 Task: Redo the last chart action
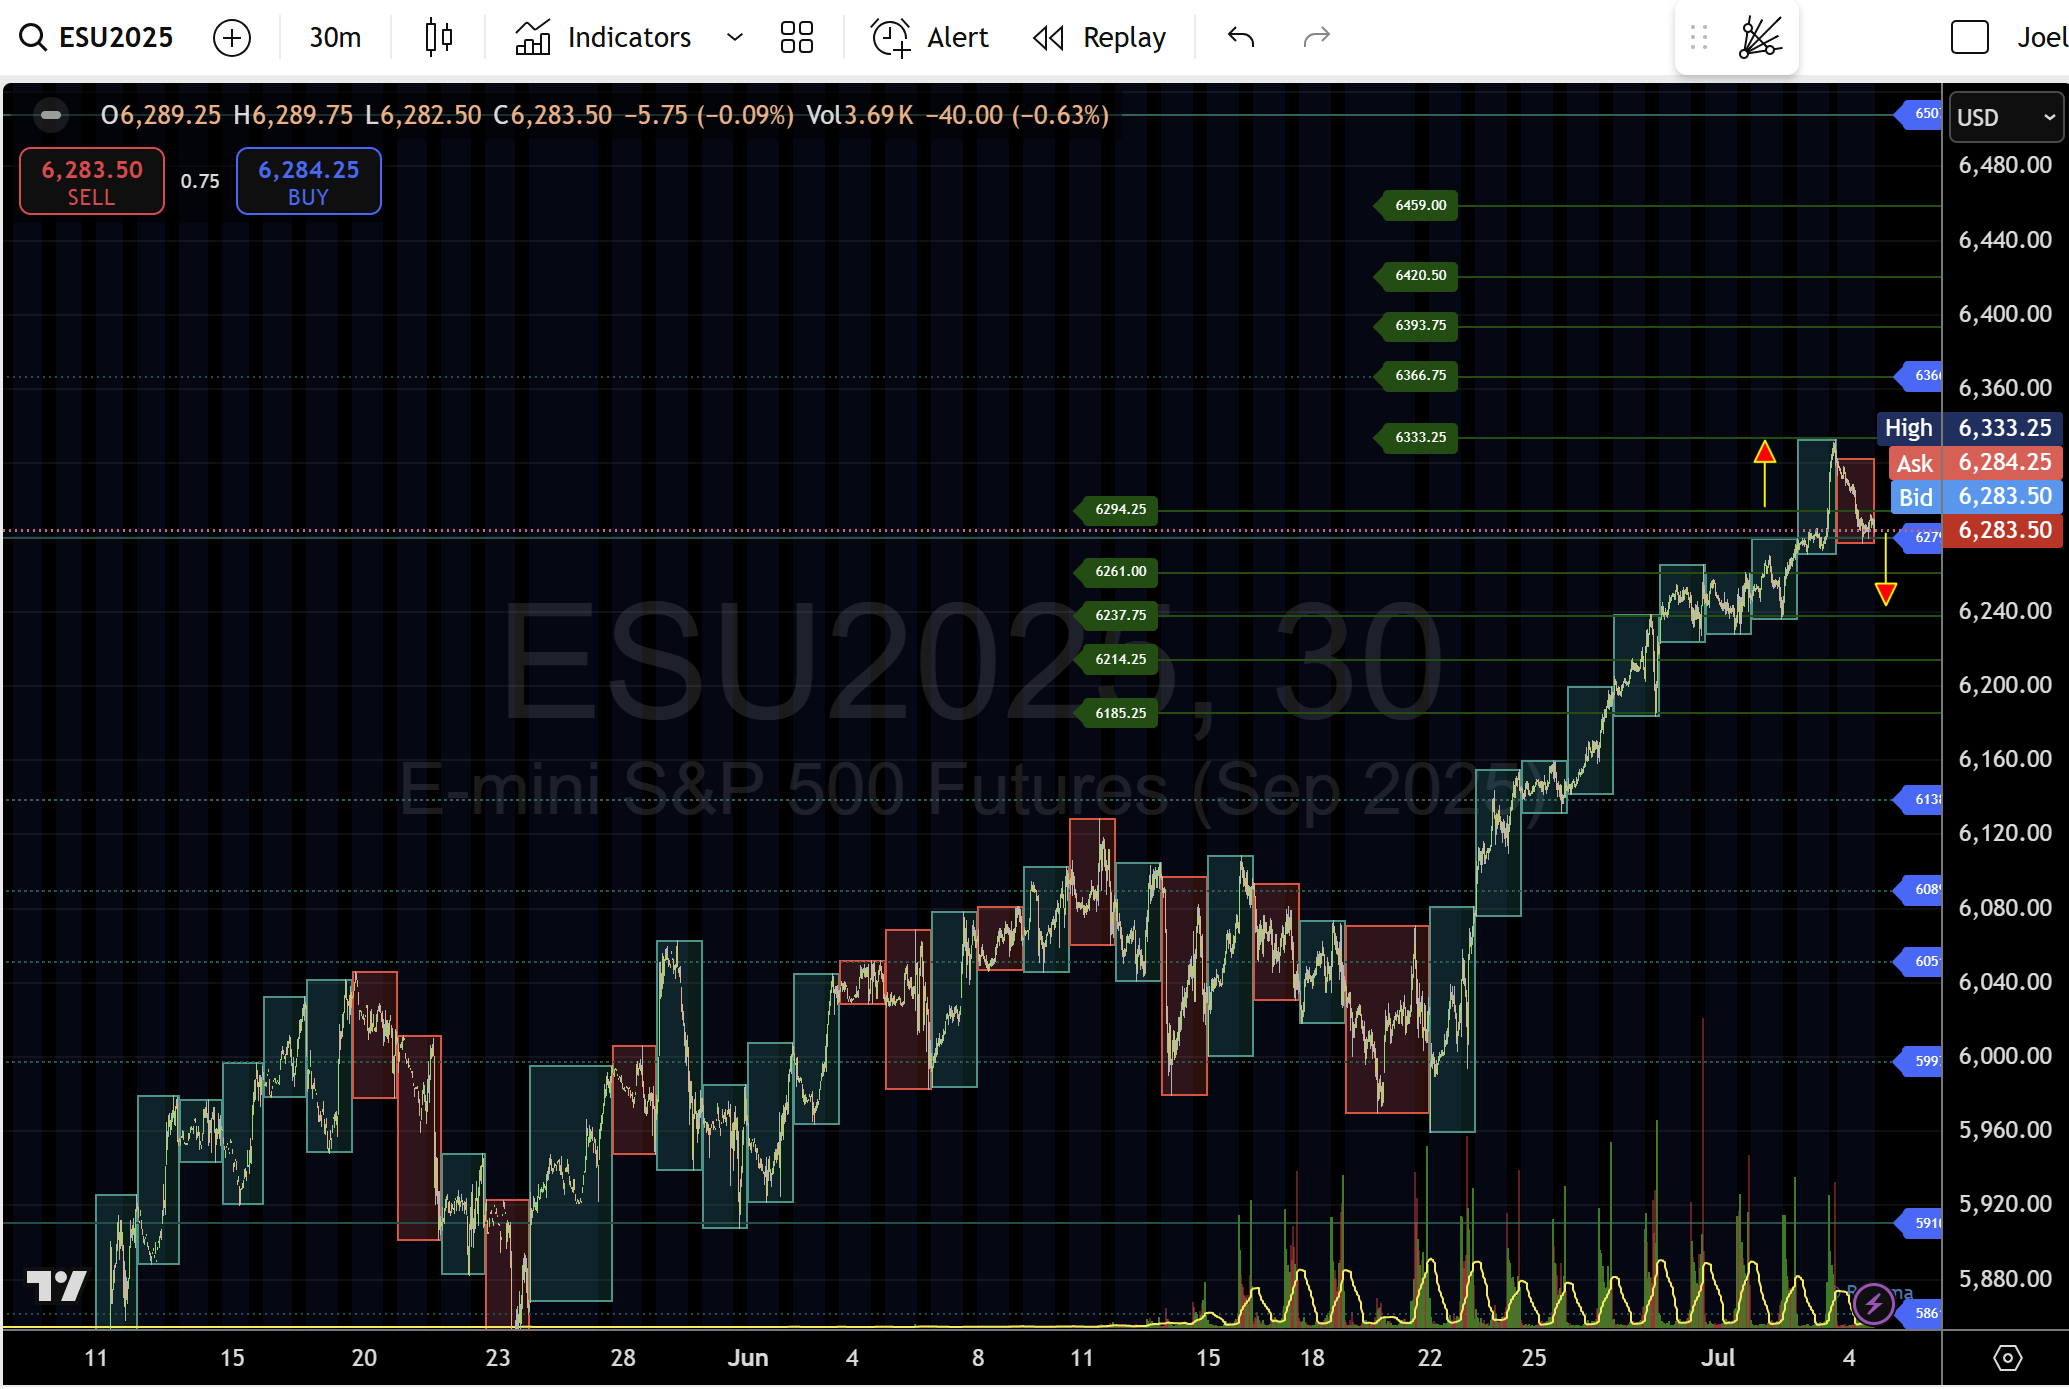(1317, 38)
